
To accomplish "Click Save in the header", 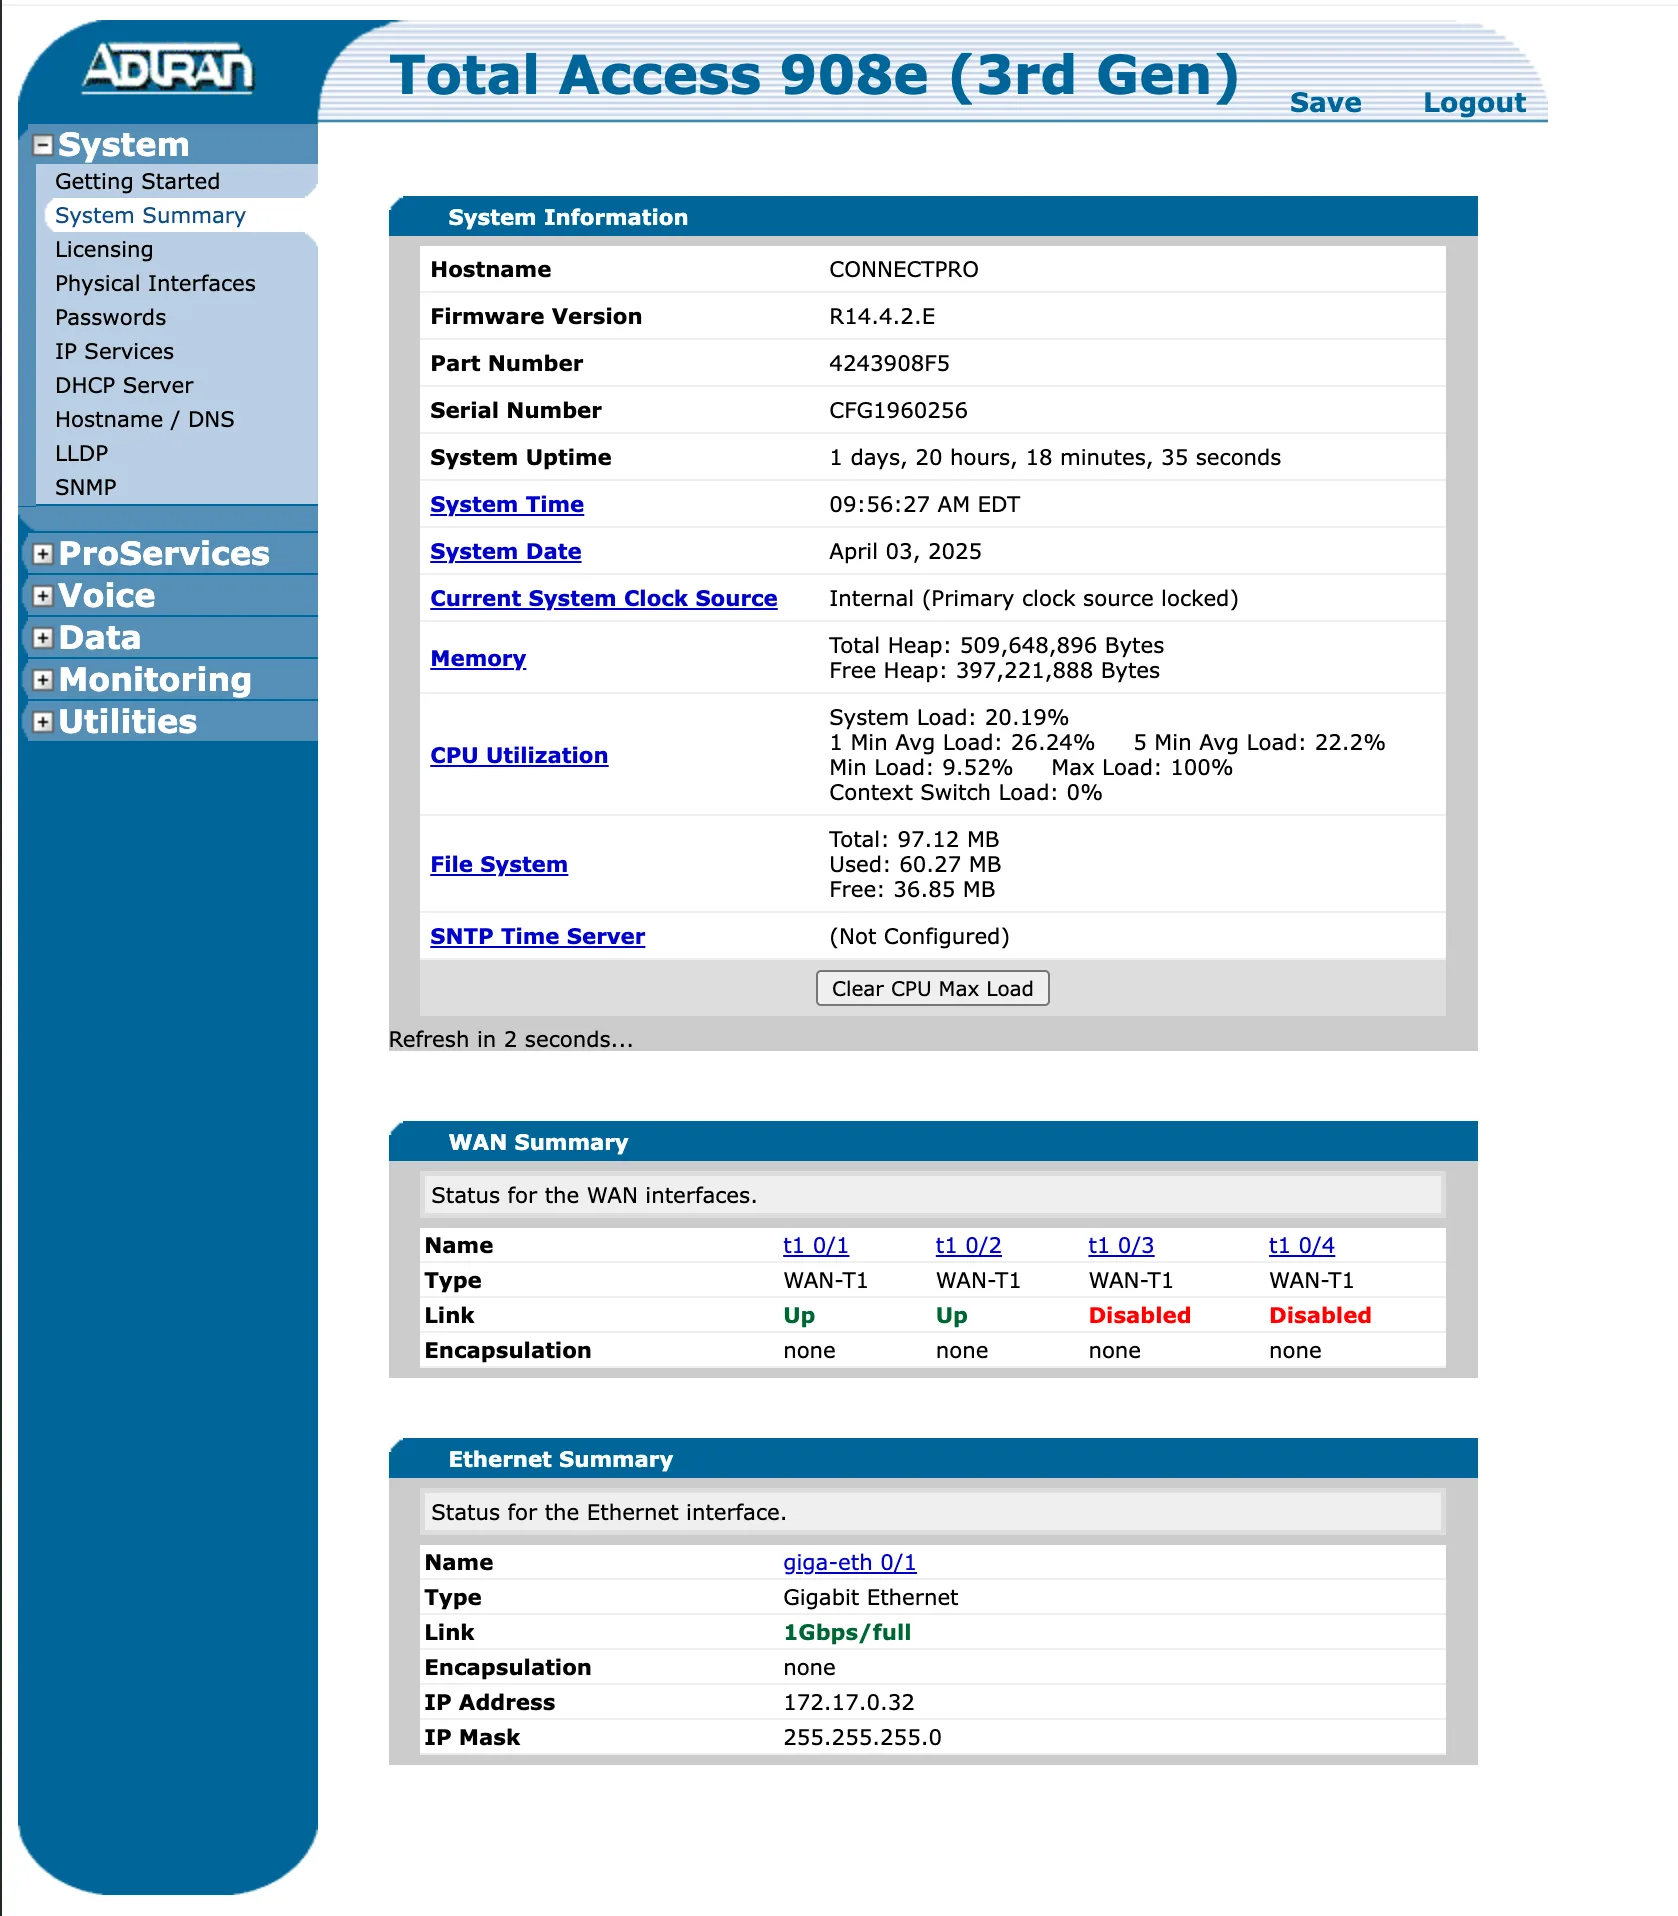I will pyautogui.click(x=1325, y=103).
